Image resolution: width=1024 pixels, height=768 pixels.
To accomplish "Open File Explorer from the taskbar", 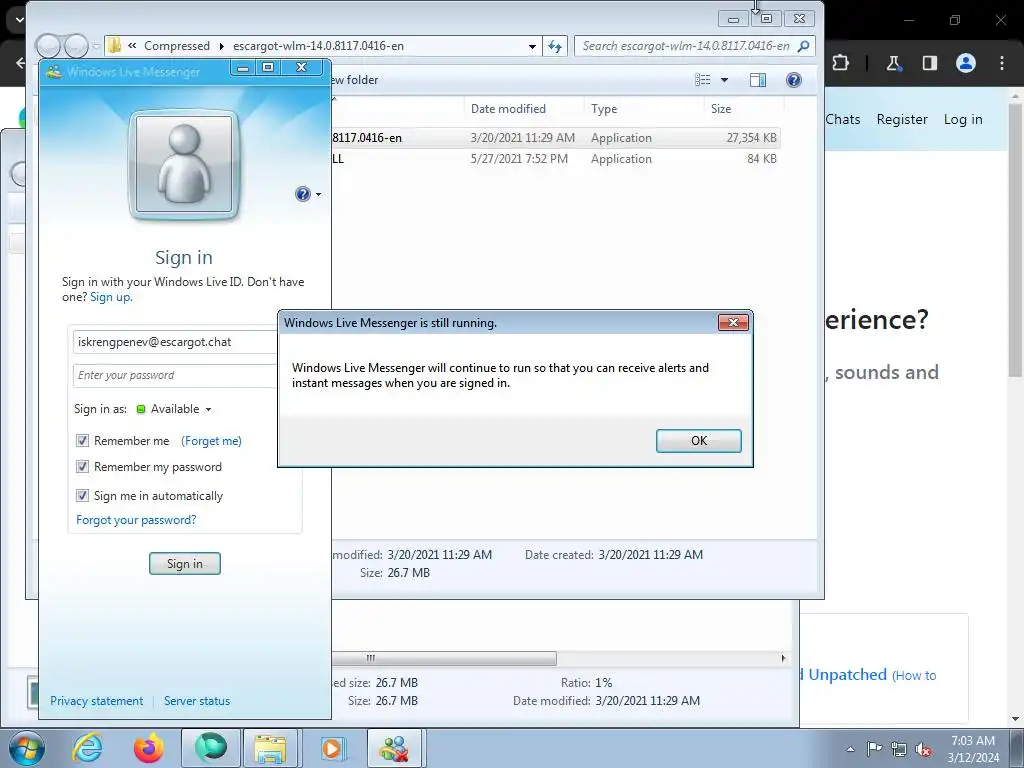I will (x=270, y=748).
